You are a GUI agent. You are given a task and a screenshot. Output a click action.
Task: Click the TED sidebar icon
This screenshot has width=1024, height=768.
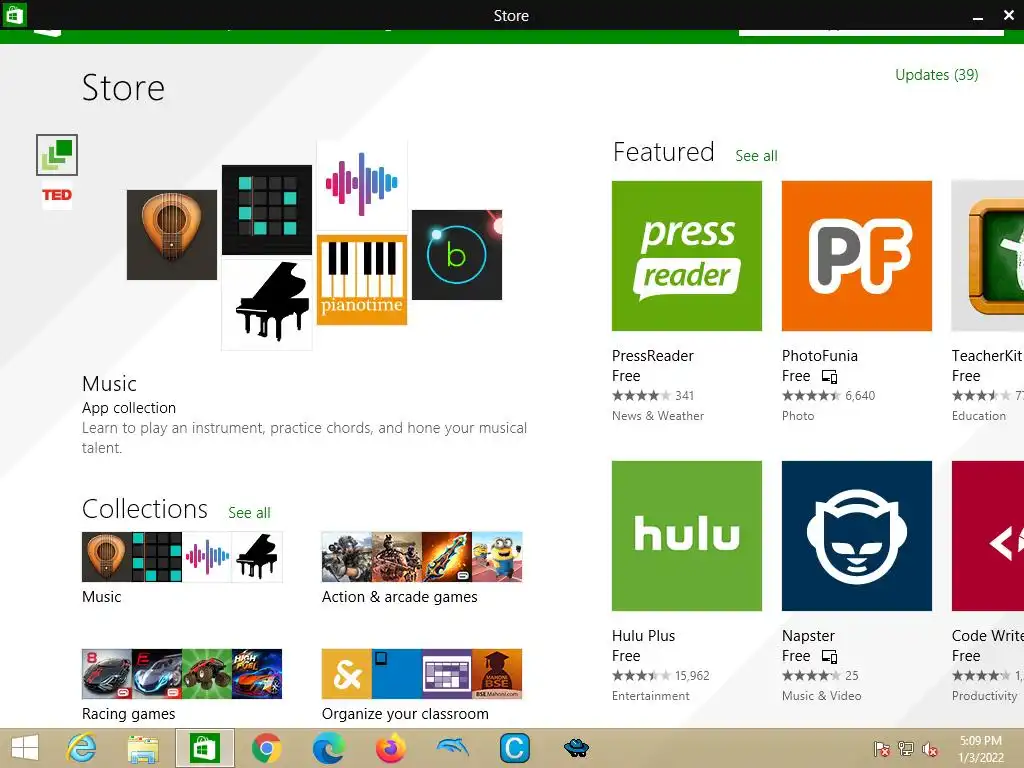(x=57, y=195)
